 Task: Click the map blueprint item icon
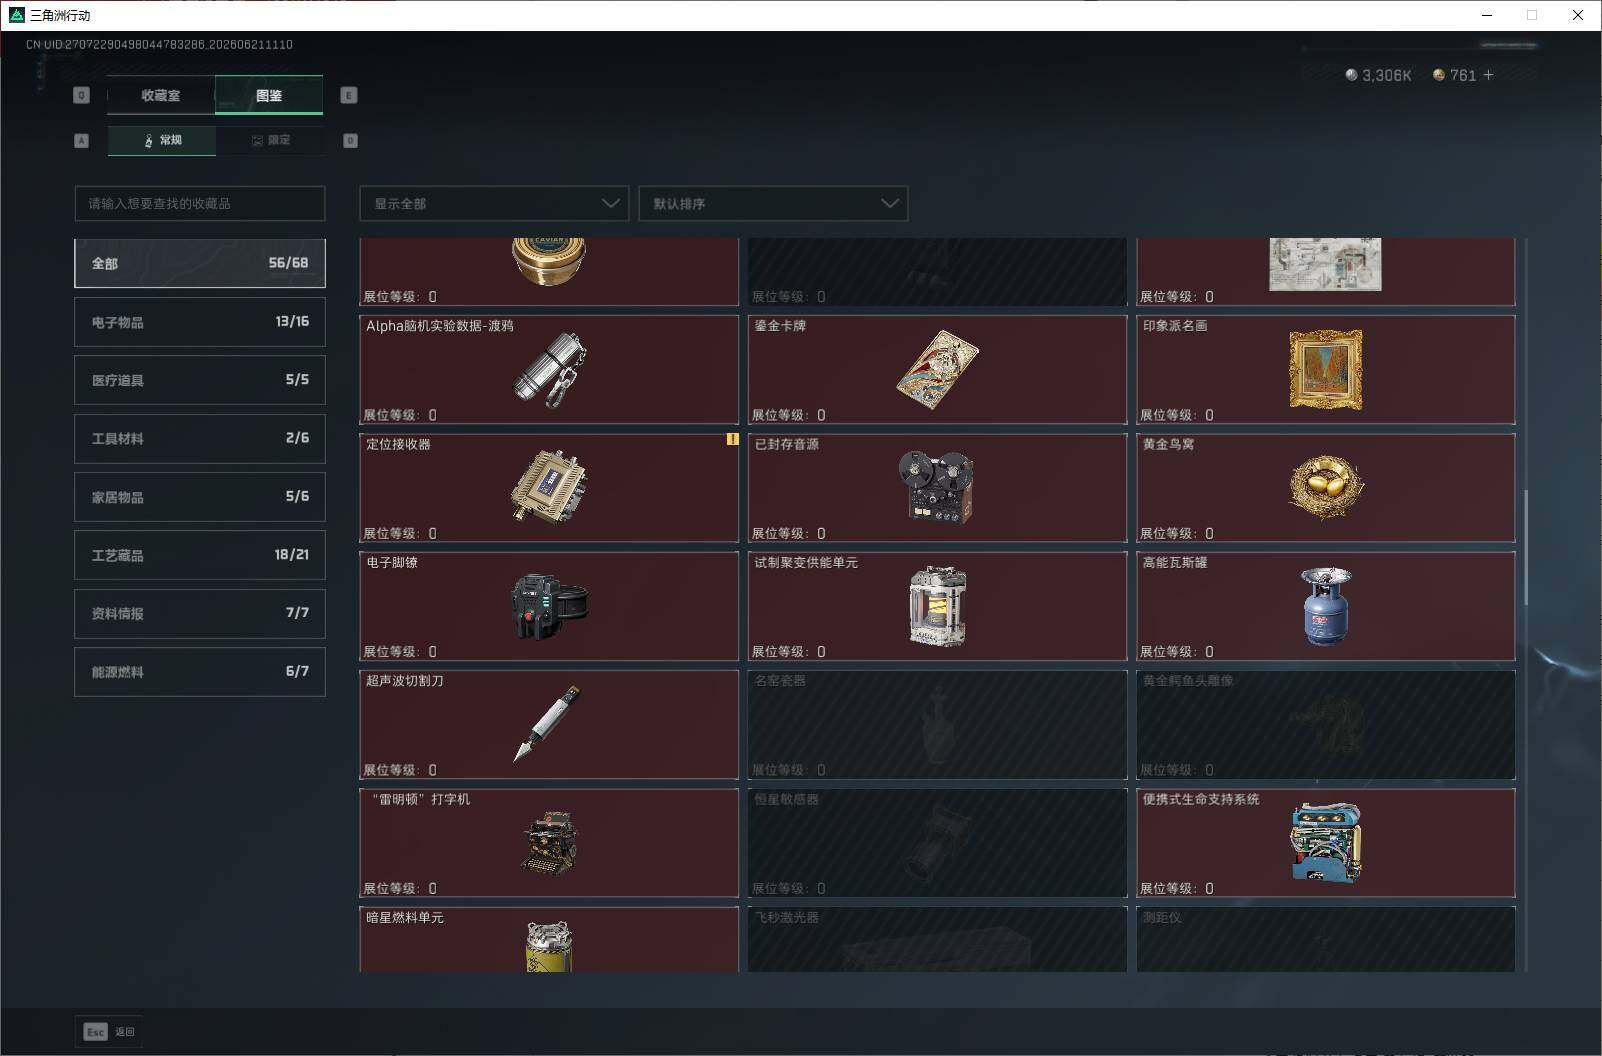[x=1325, y=264]
